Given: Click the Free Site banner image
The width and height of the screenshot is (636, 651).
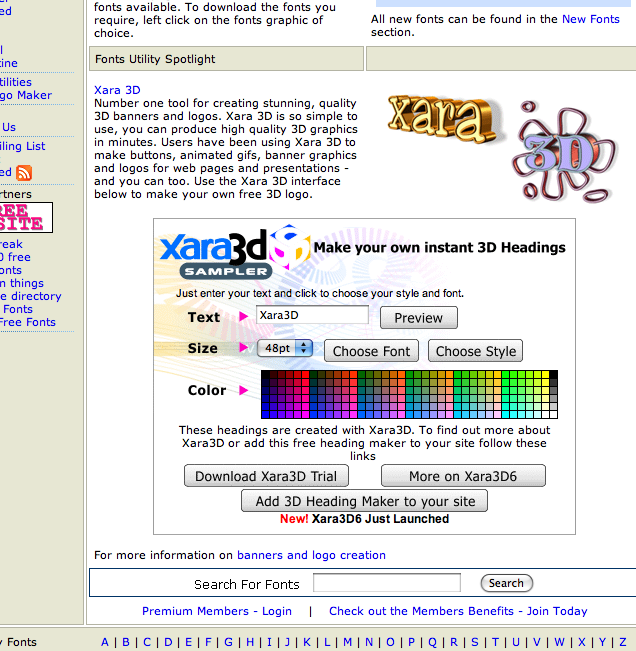Looking at the screenshot, I should (x=24, y=217).
